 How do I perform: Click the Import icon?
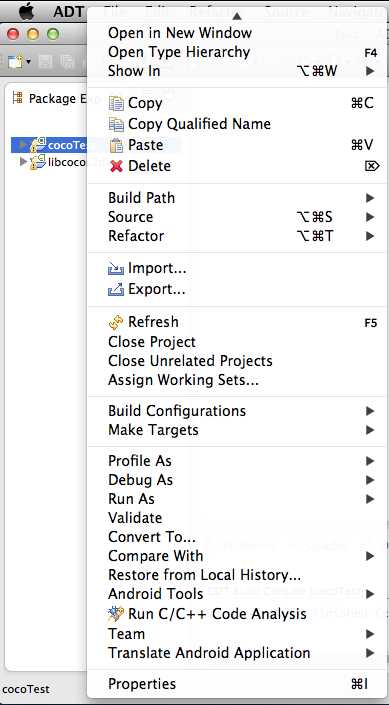(x=116, y=269)
